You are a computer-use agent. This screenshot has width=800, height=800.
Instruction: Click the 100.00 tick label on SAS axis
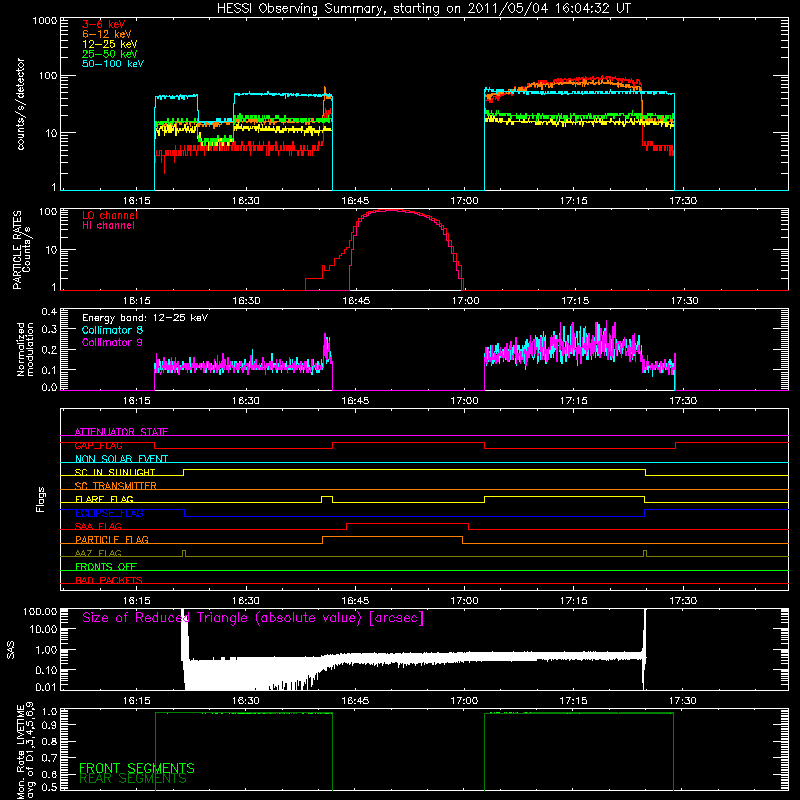click(40, 611)
